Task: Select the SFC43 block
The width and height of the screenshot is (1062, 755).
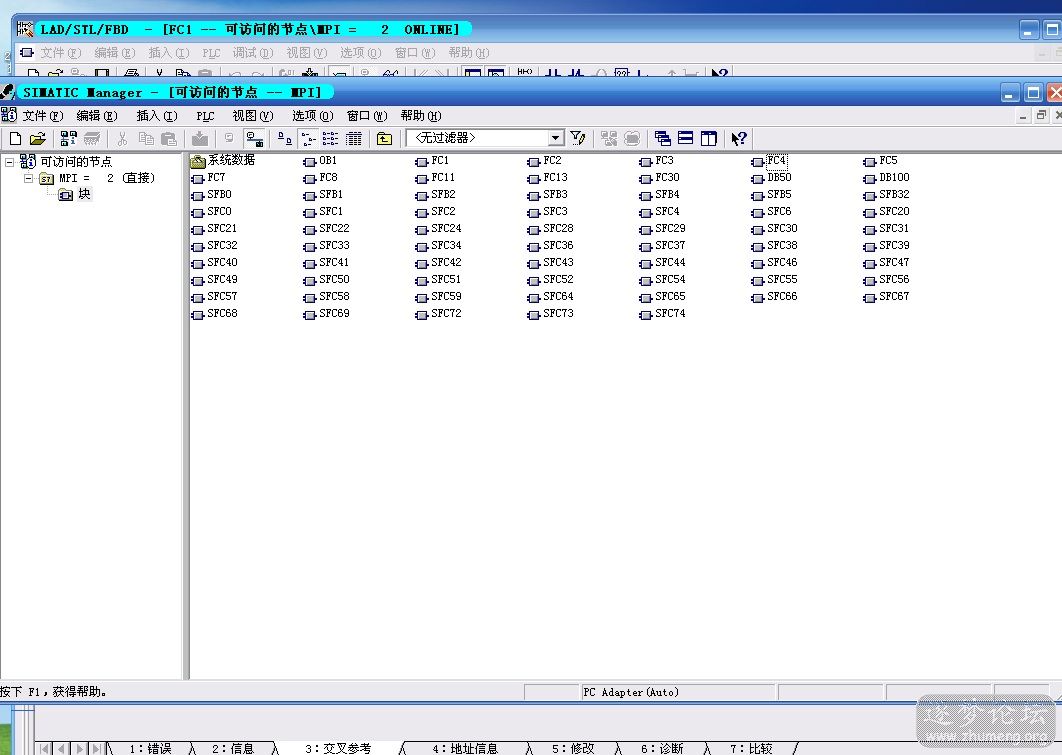Action: [551, 262]
